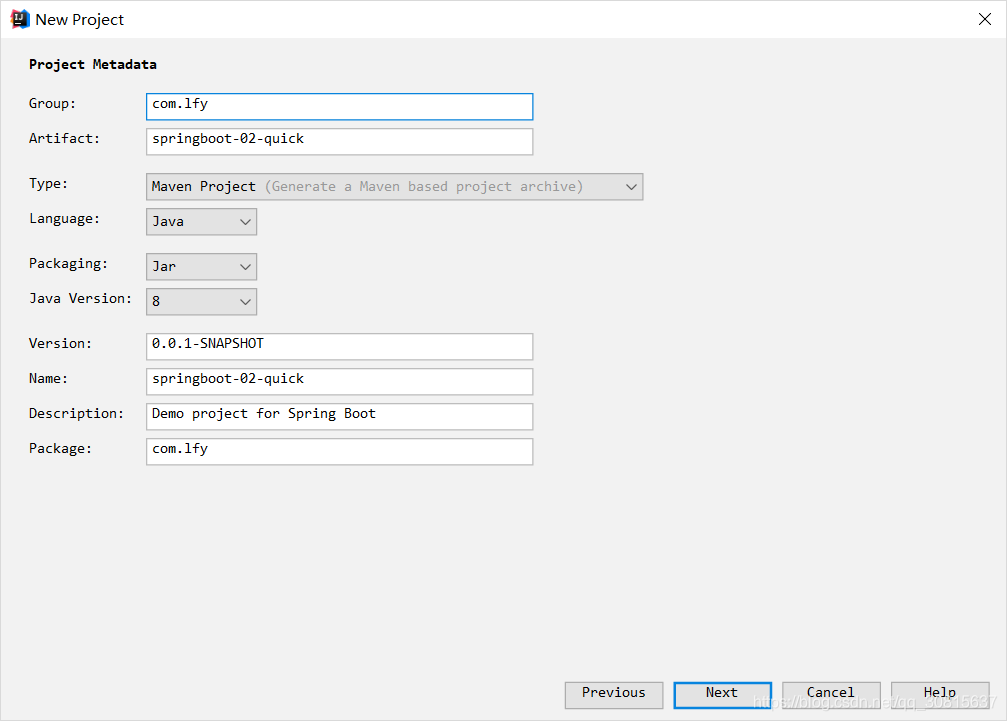This screenshot has width=1007, height=721.
Task: Click the Artifact: label
Action: click(64, 138)
